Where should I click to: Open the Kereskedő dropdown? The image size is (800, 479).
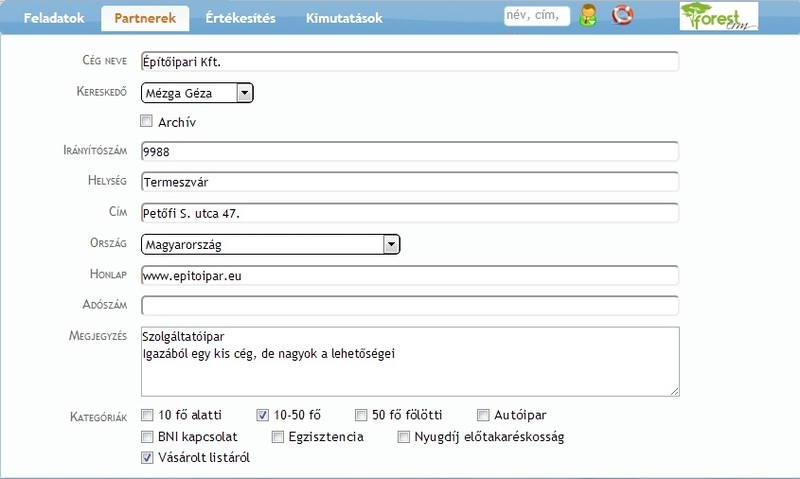click(x=244, y=93)
